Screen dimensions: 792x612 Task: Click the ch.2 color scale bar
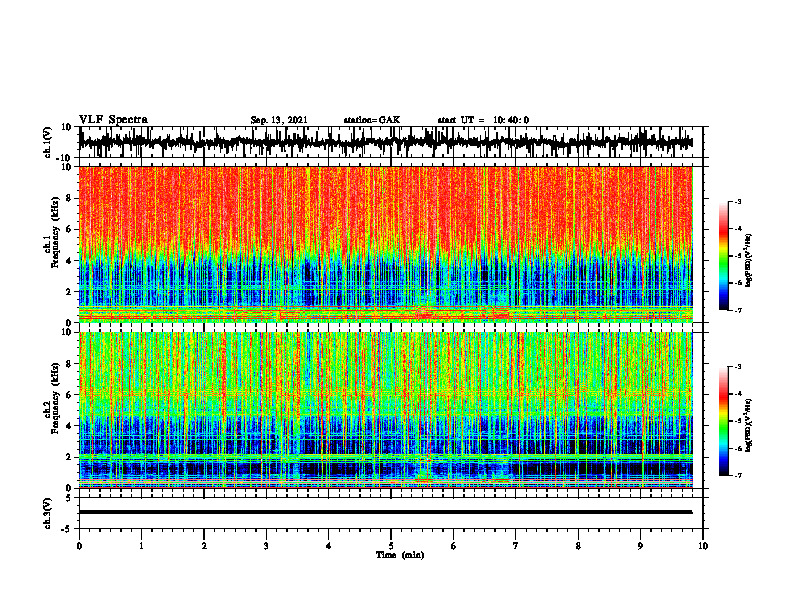724,421
